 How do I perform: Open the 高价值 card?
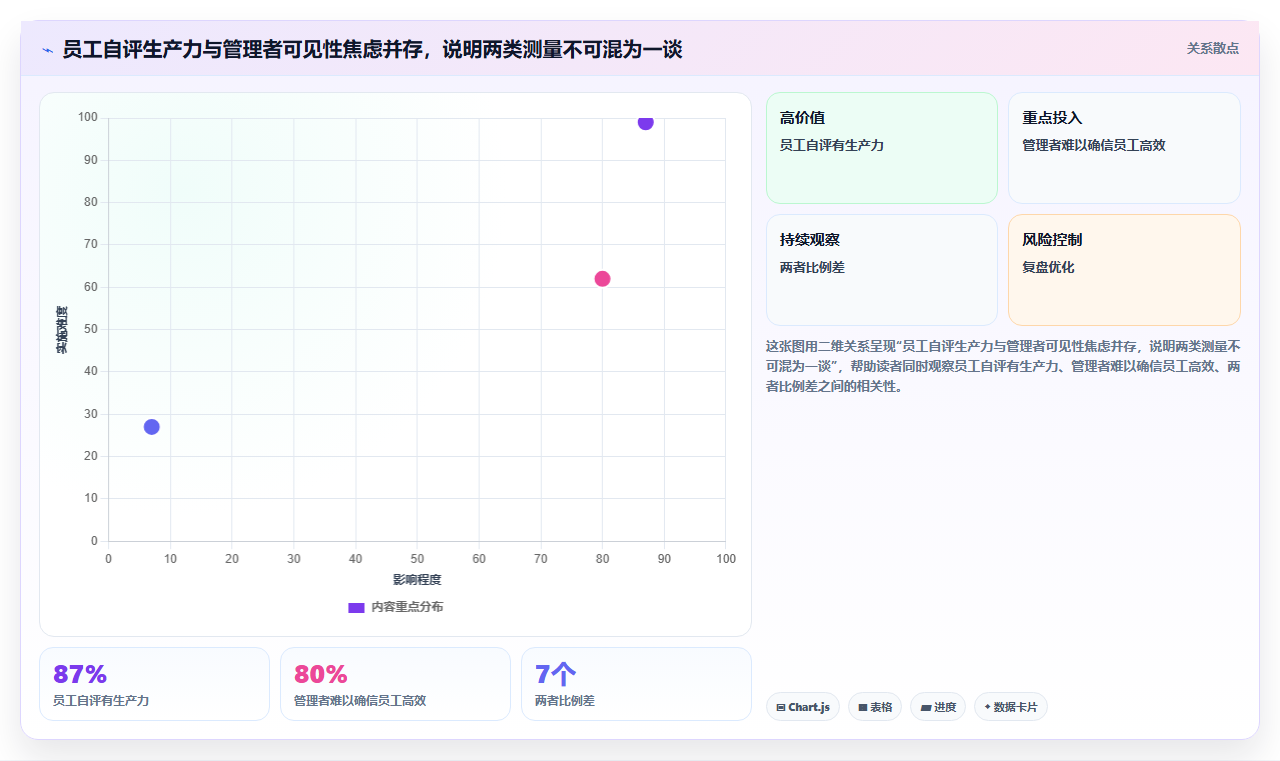point(882,148)
